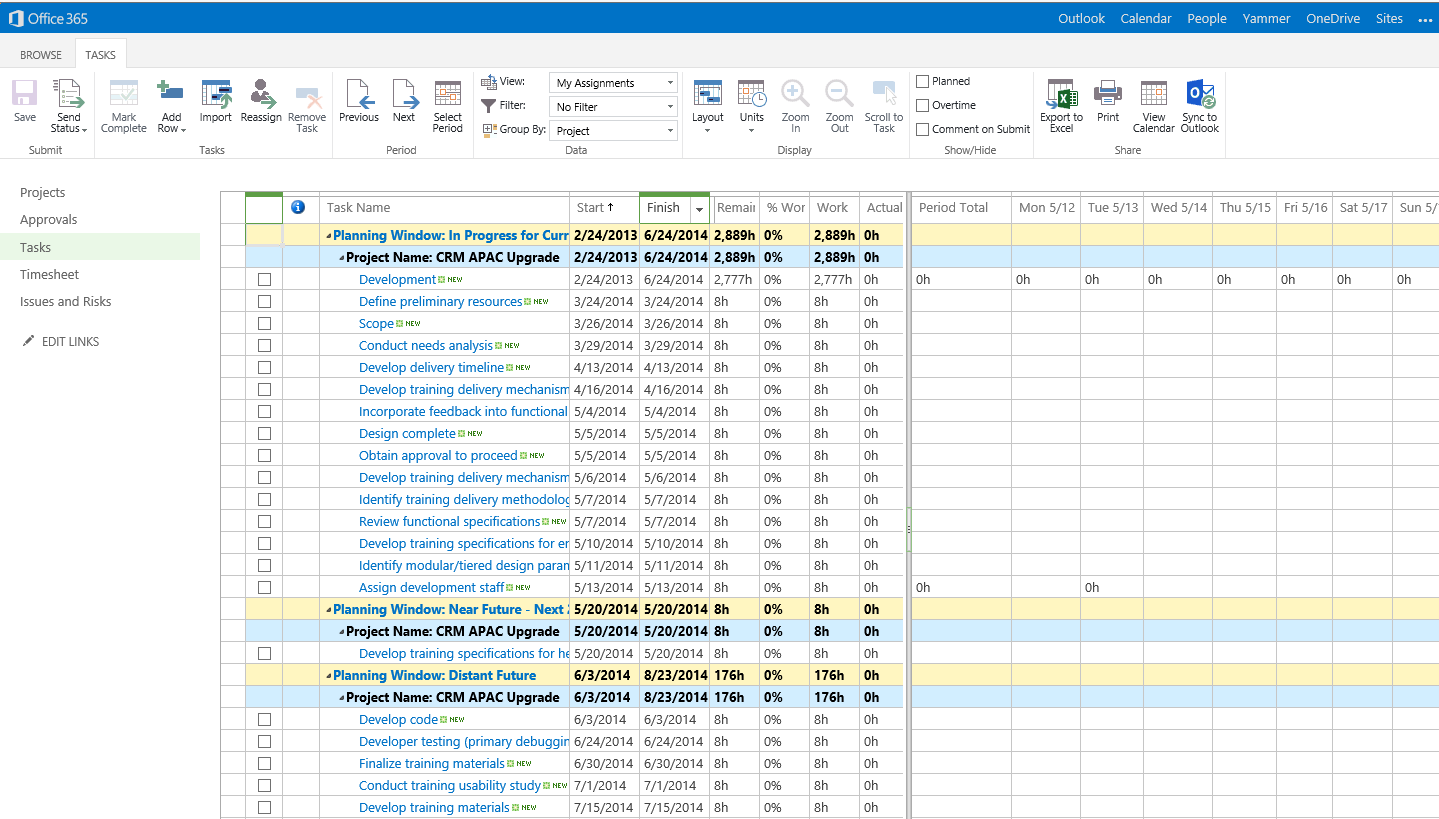Open View Calendar from the ribbon
1439x819 pixels.
click(1153, 96)
